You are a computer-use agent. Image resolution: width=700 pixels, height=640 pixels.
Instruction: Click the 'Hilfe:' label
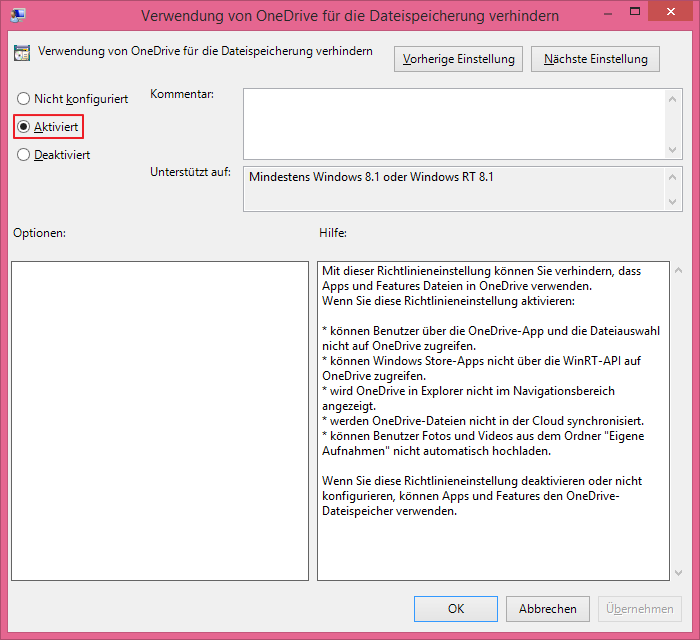point(333,233)
